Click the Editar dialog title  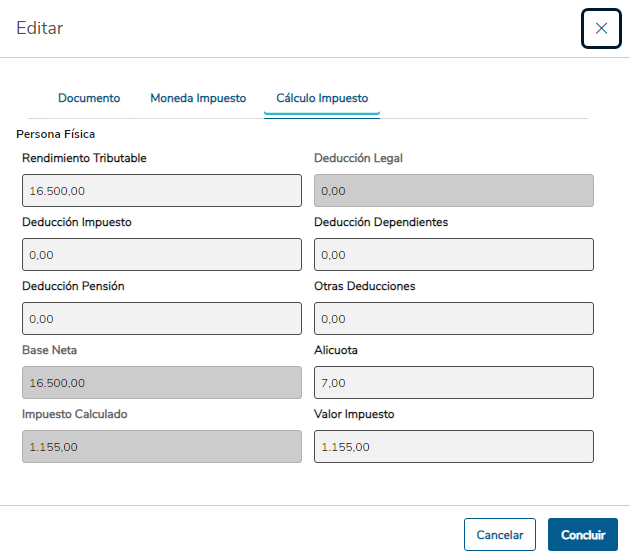click(x=40, y=28)
